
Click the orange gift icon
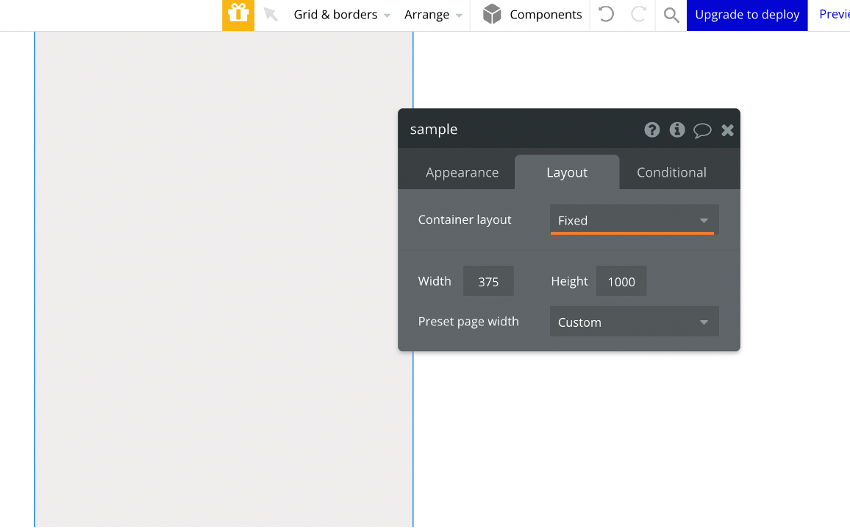point(238,15)
